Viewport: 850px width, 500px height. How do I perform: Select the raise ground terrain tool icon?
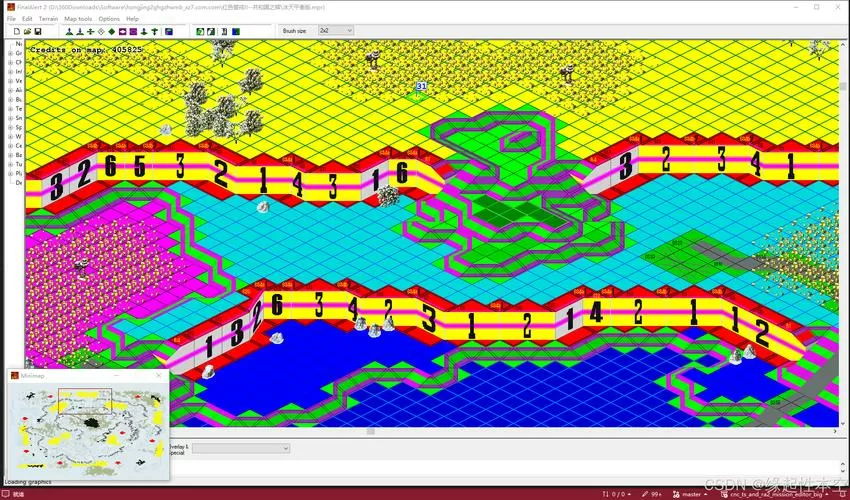[69, 31]
